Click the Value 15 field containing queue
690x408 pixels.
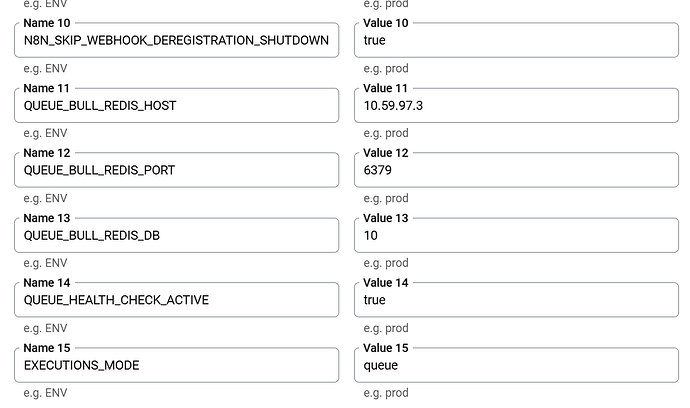516,366
